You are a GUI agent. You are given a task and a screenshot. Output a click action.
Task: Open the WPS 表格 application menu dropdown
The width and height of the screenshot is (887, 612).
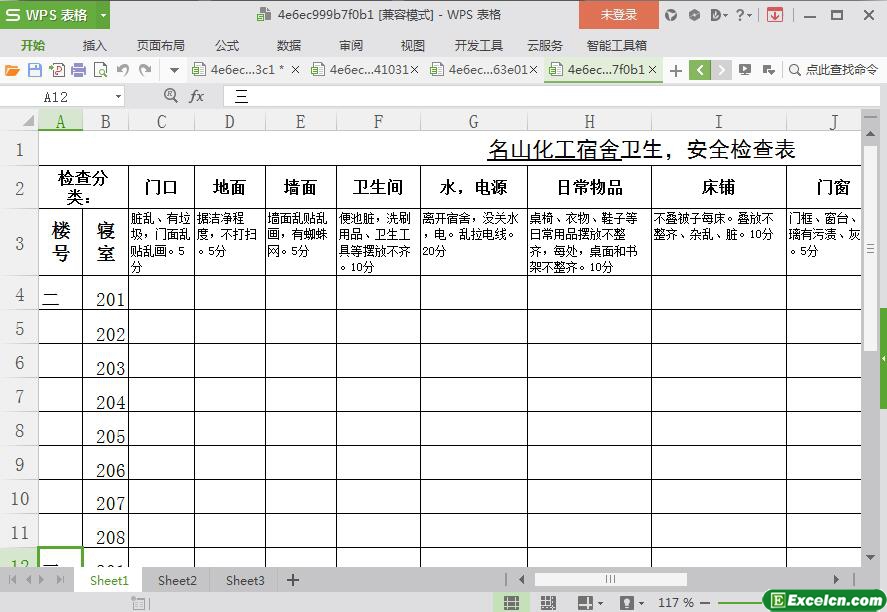(104, 15)
